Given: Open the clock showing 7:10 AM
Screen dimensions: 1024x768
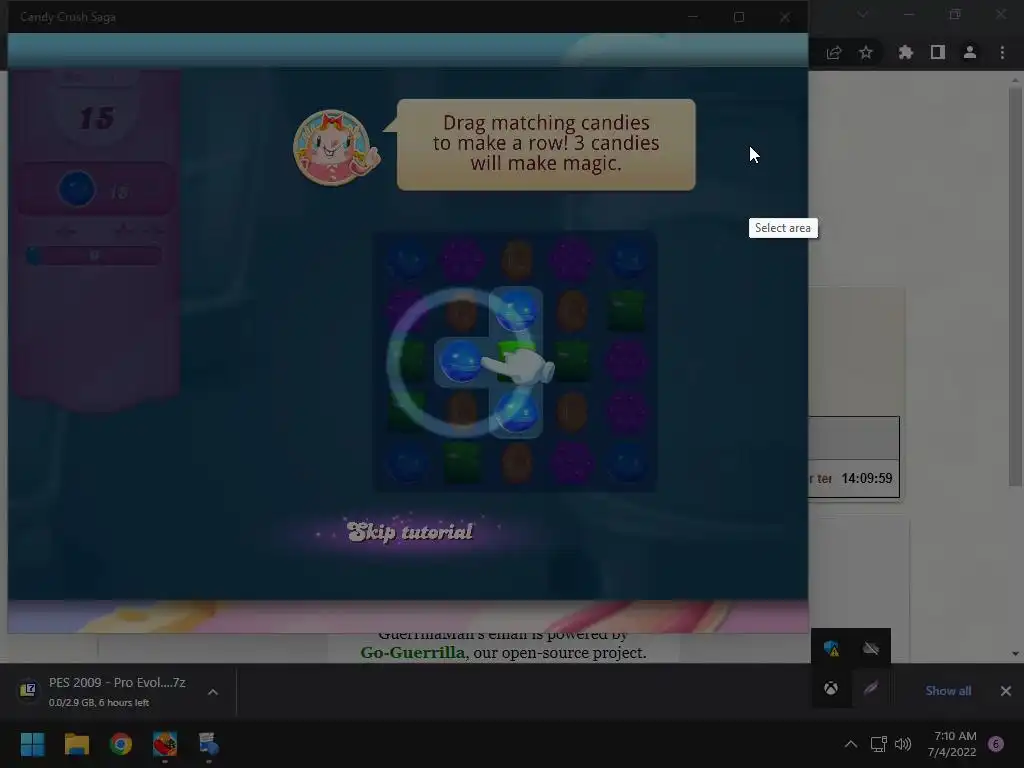Looking at the screenshot, I should click(952, 744).
